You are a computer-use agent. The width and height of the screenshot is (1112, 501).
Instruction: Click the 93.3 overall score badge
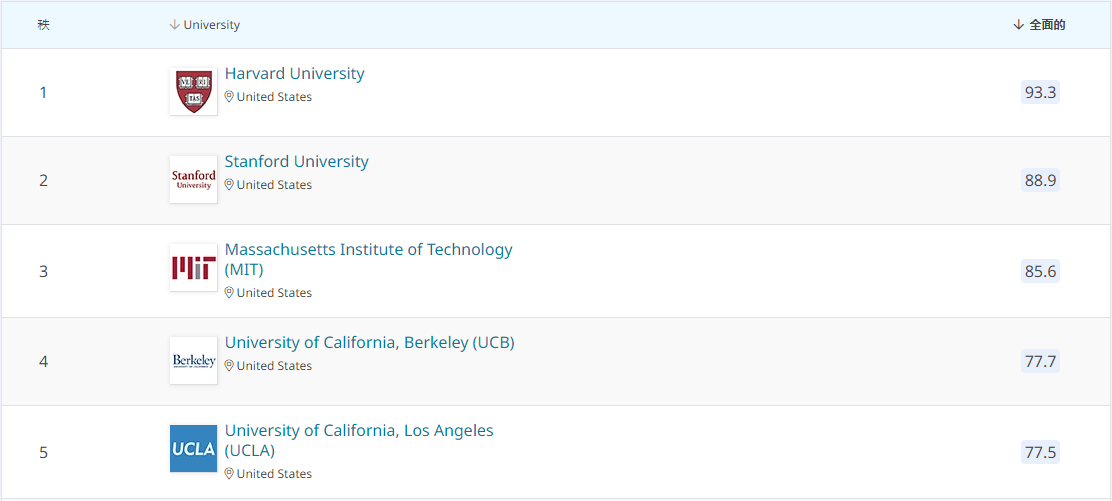point(1040,92)
